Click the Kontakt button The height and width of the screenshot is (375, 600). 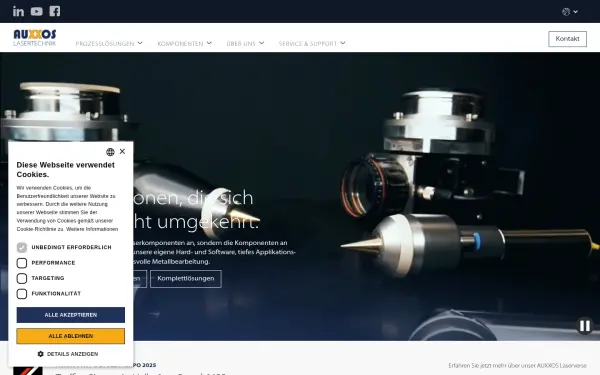click(x=567, y=39)
